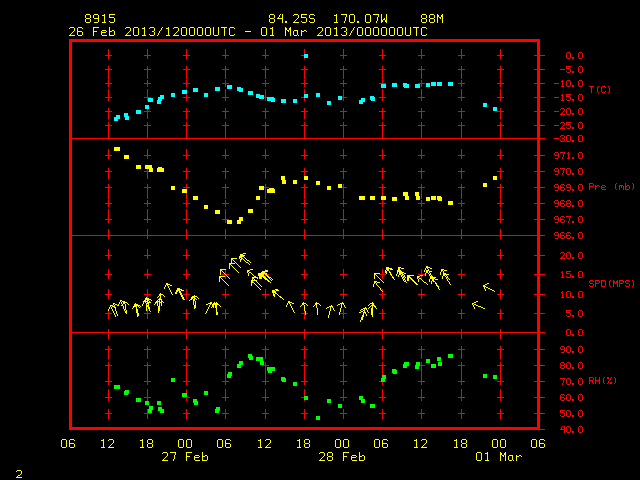
Task: Click the RH(%) humidity axis label
Action: 602,381
